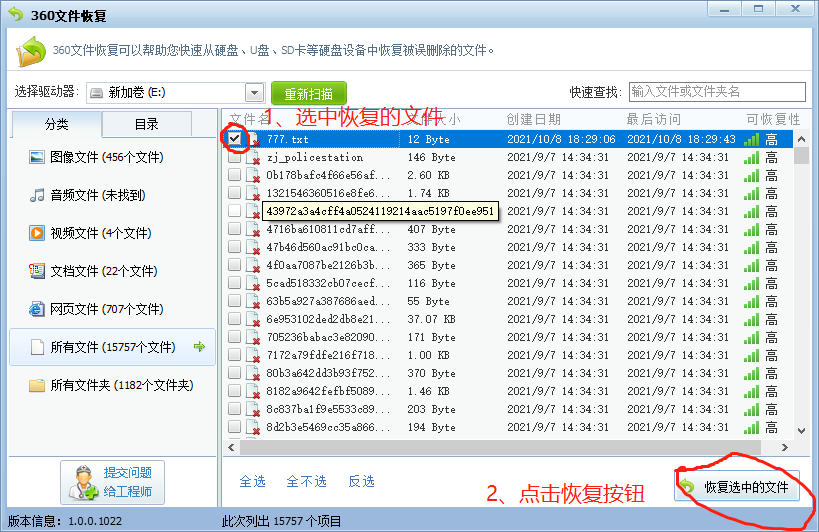Click vertical scrollbar up arrow in file list
819x532 pixels.
(x=801, y=139)
